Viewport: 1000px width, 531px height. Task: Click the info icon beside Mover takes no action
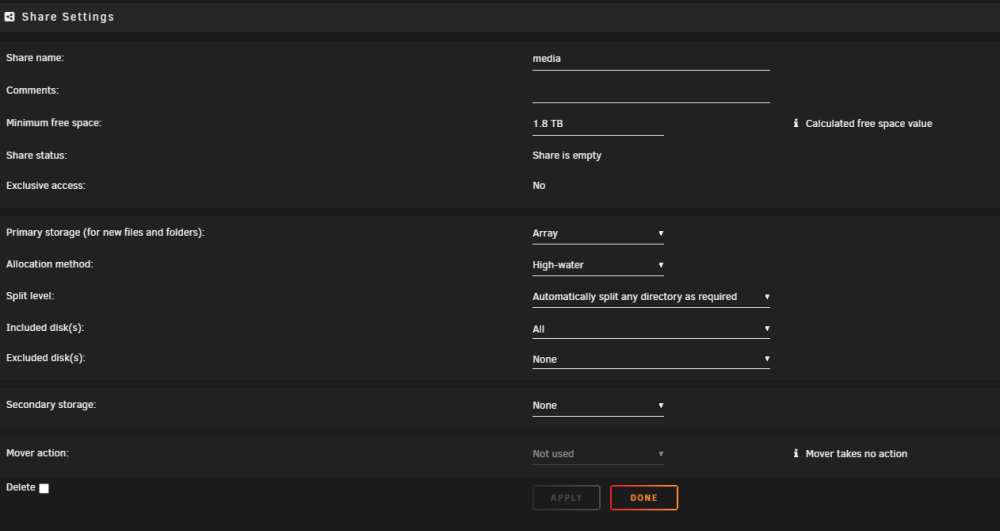(795, 453)
